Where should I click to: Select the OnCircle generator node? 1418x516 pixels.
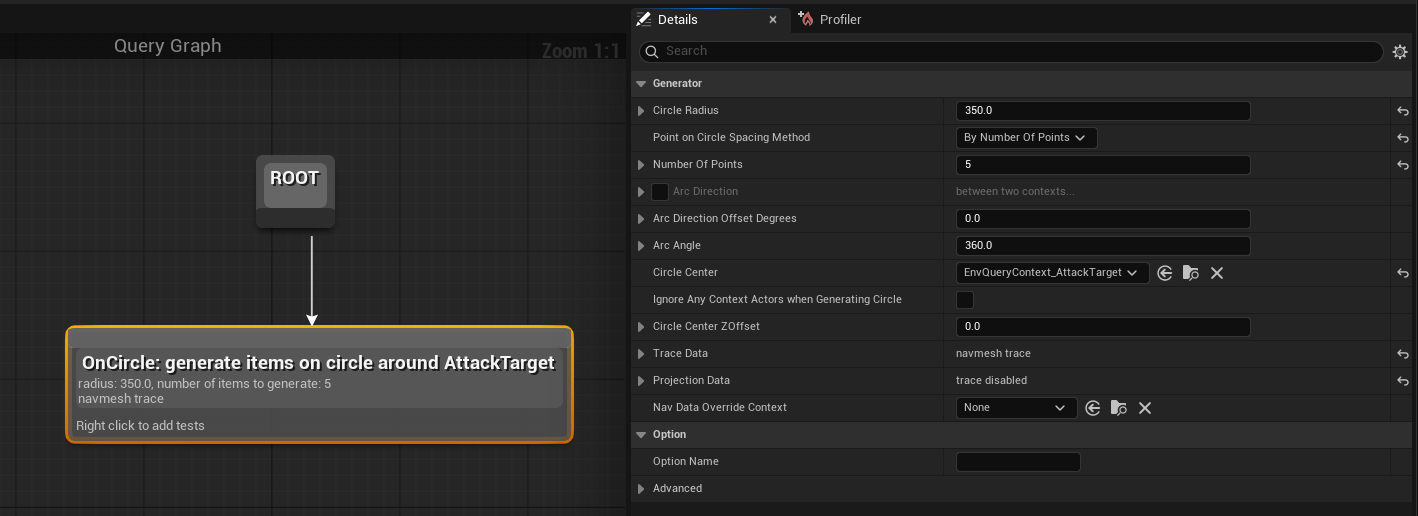[x=319, y=384]
